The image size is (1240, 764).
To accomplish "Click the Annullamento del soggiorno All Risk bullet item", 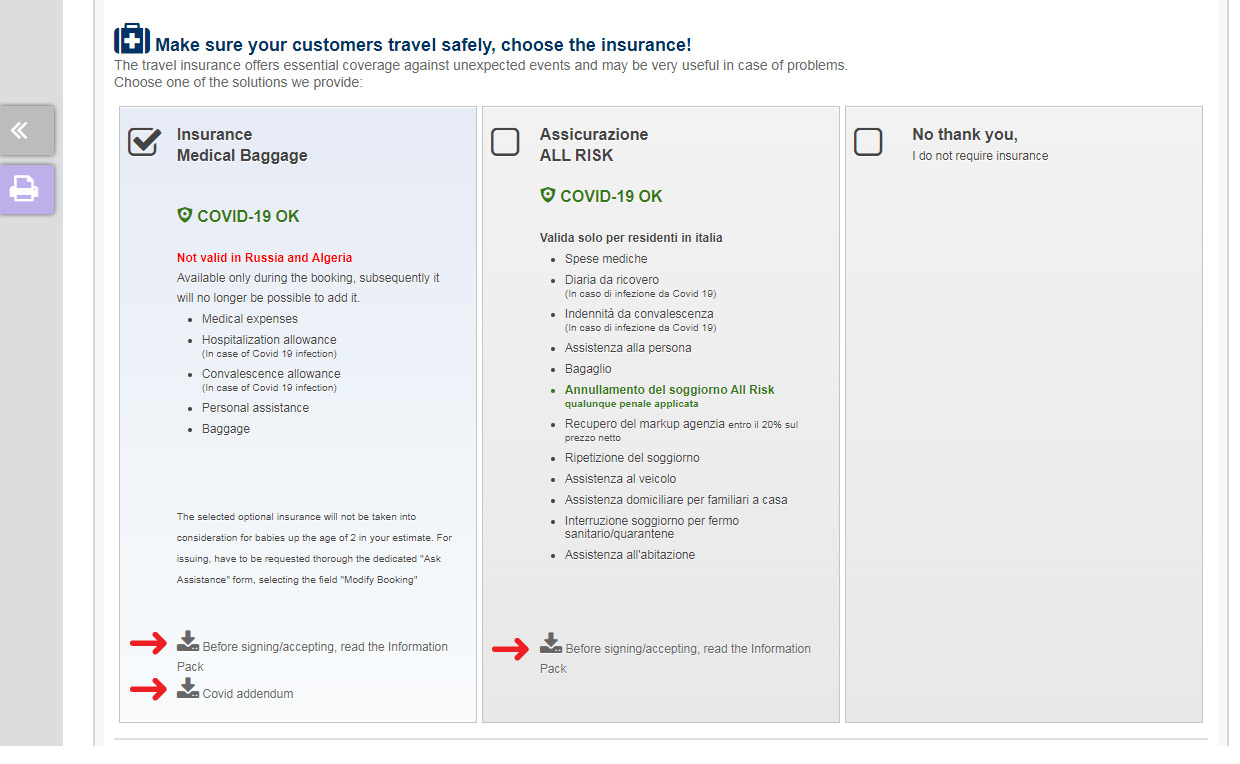I will pos(668,389).
